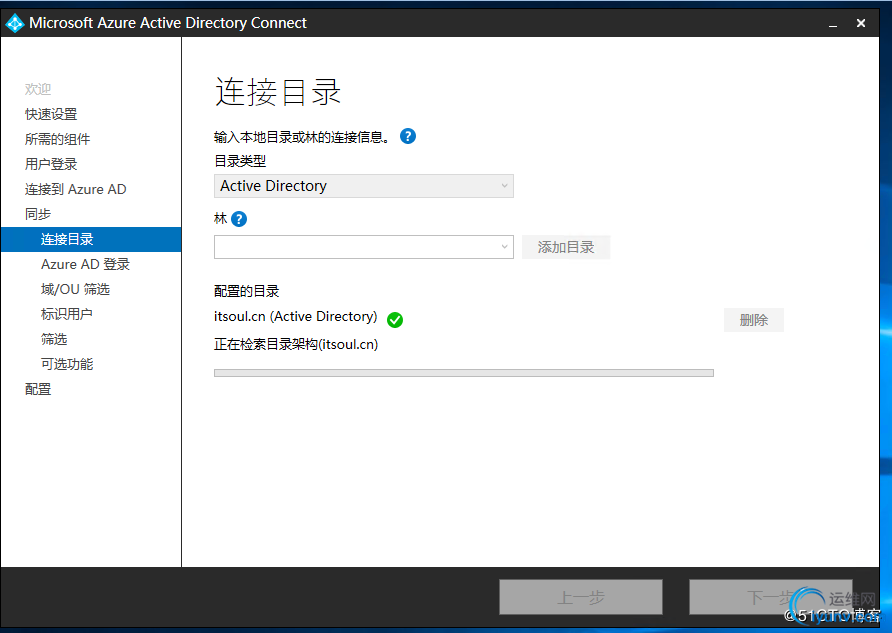Click the itsoul.cn (Active Directory) entry

[296, 317]
